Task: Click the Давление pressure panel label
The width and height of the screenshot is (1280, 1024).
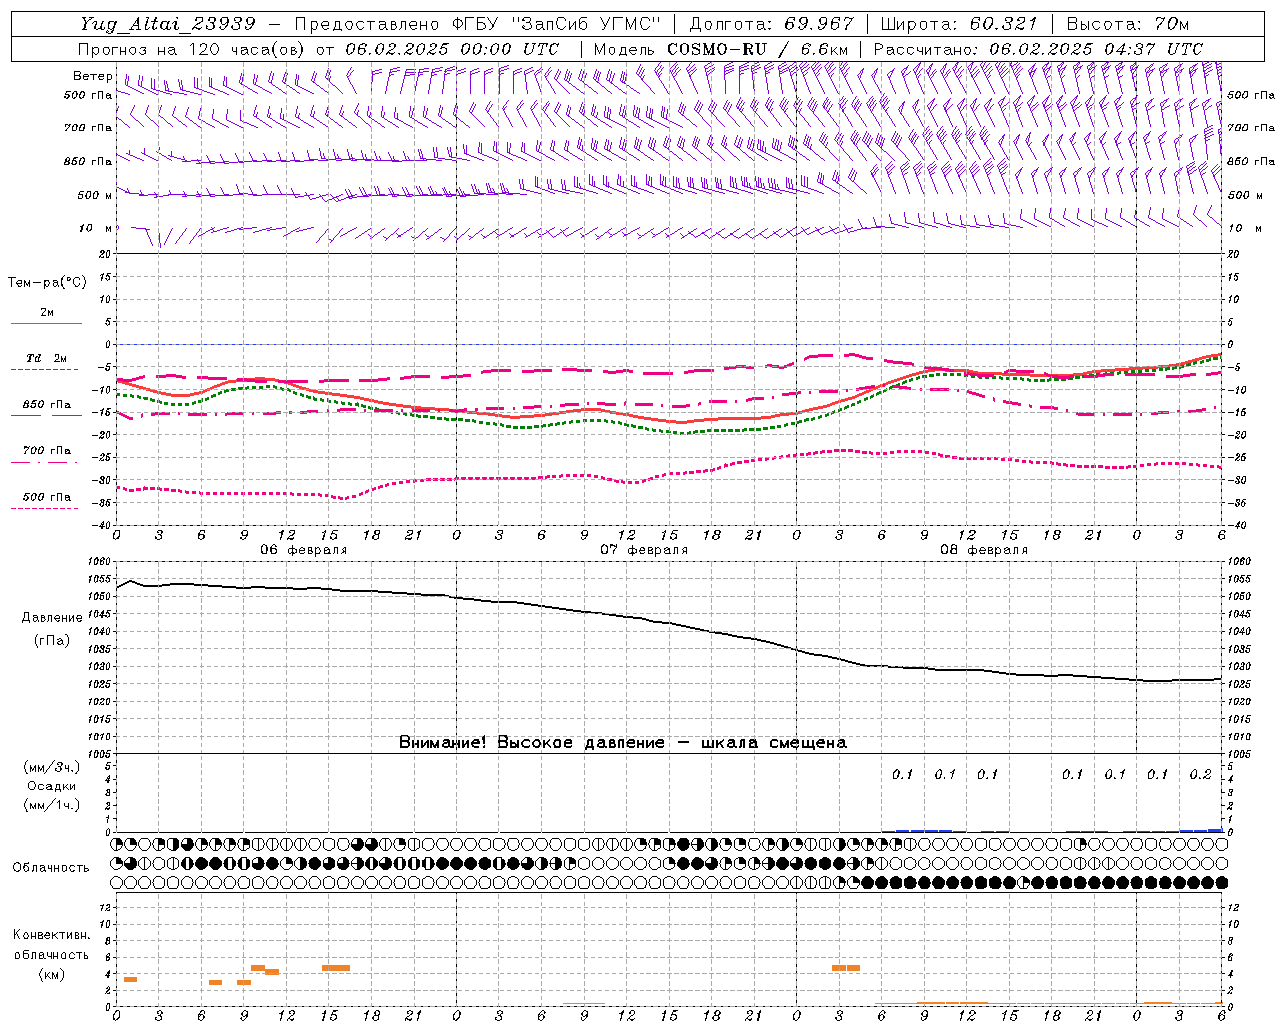Action: (x=52, y=617)
